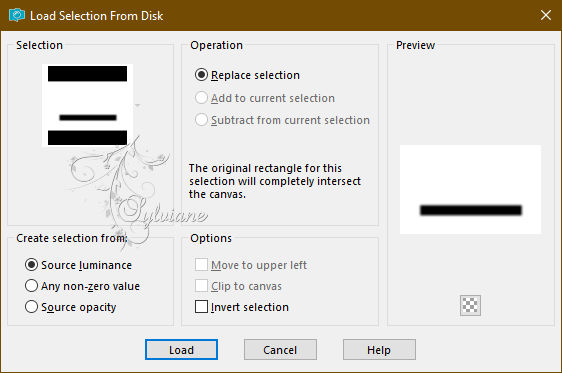
Task: Select Source luminance radio button
Action: (32, 265)
